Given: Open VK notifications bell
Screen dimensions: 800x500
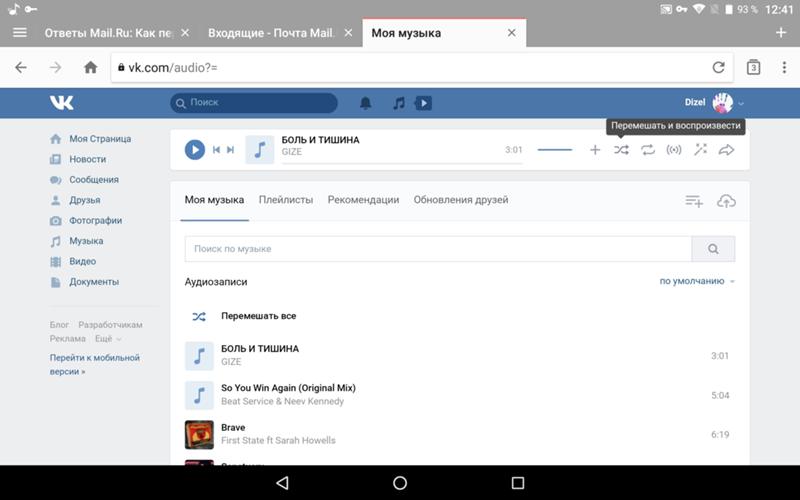Looking at the screenshot, I should pyautogui.click(x=365, y=103).
